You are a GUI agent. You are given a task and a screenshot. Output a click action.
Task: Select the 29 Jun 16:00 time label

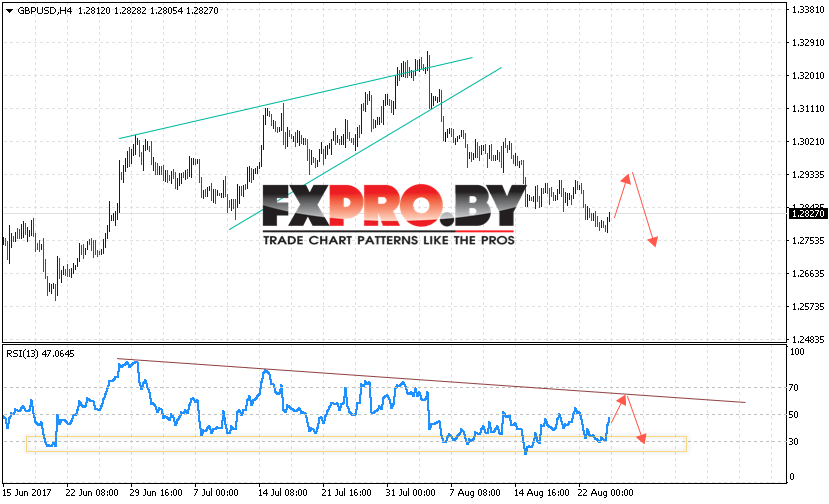pyautogui.click(x=156, y=493)
